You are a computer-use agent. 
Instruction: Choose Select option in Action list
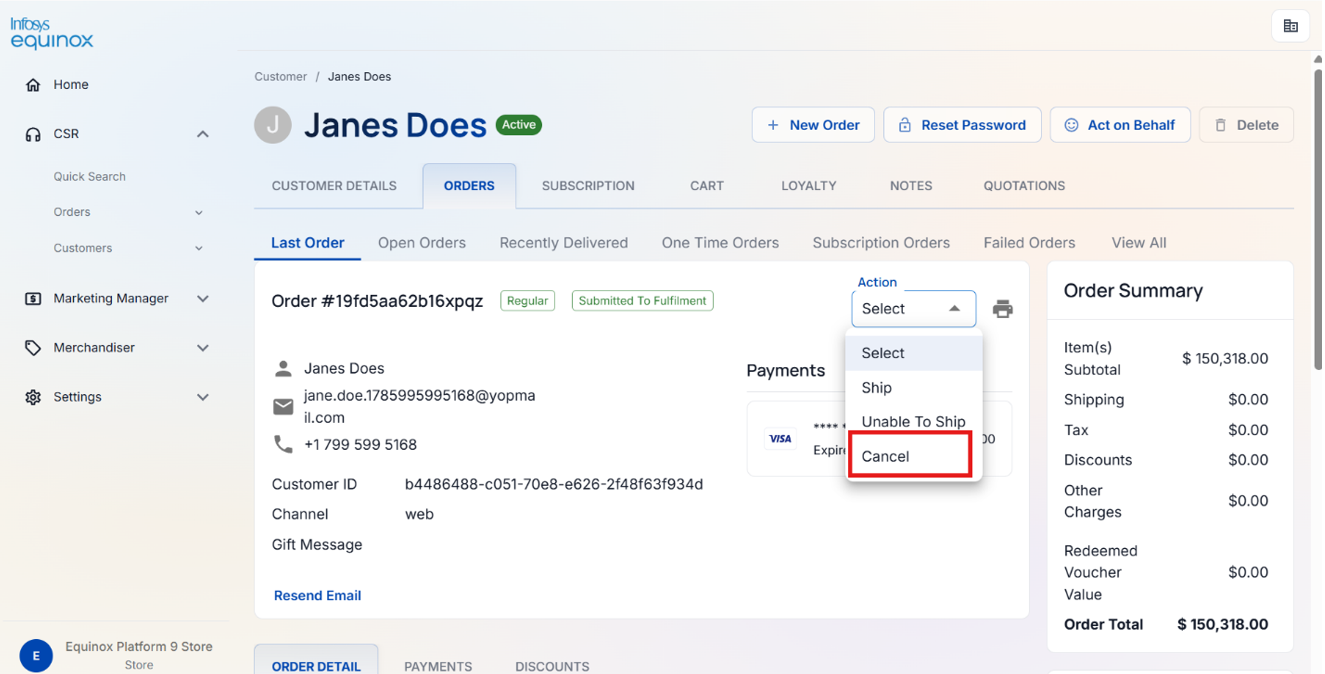pos(914,353)
